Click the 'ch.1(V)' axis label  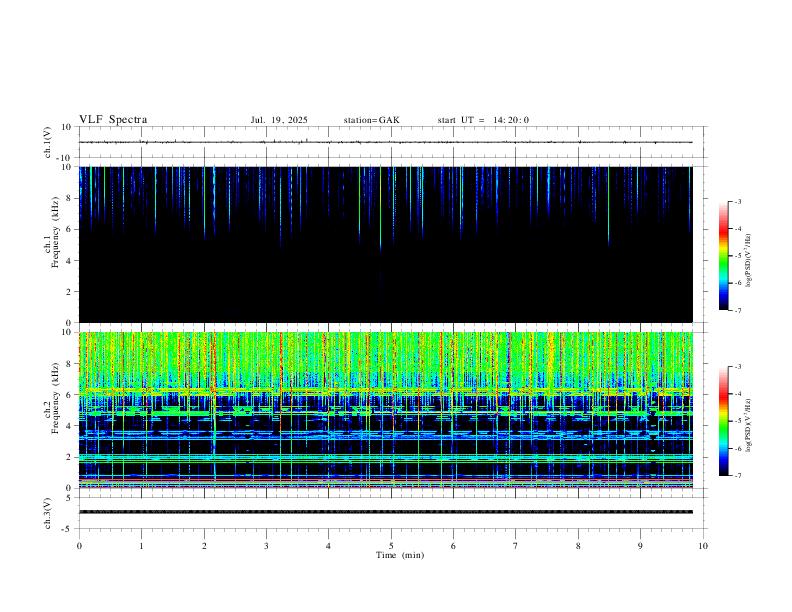coord(48,142)
